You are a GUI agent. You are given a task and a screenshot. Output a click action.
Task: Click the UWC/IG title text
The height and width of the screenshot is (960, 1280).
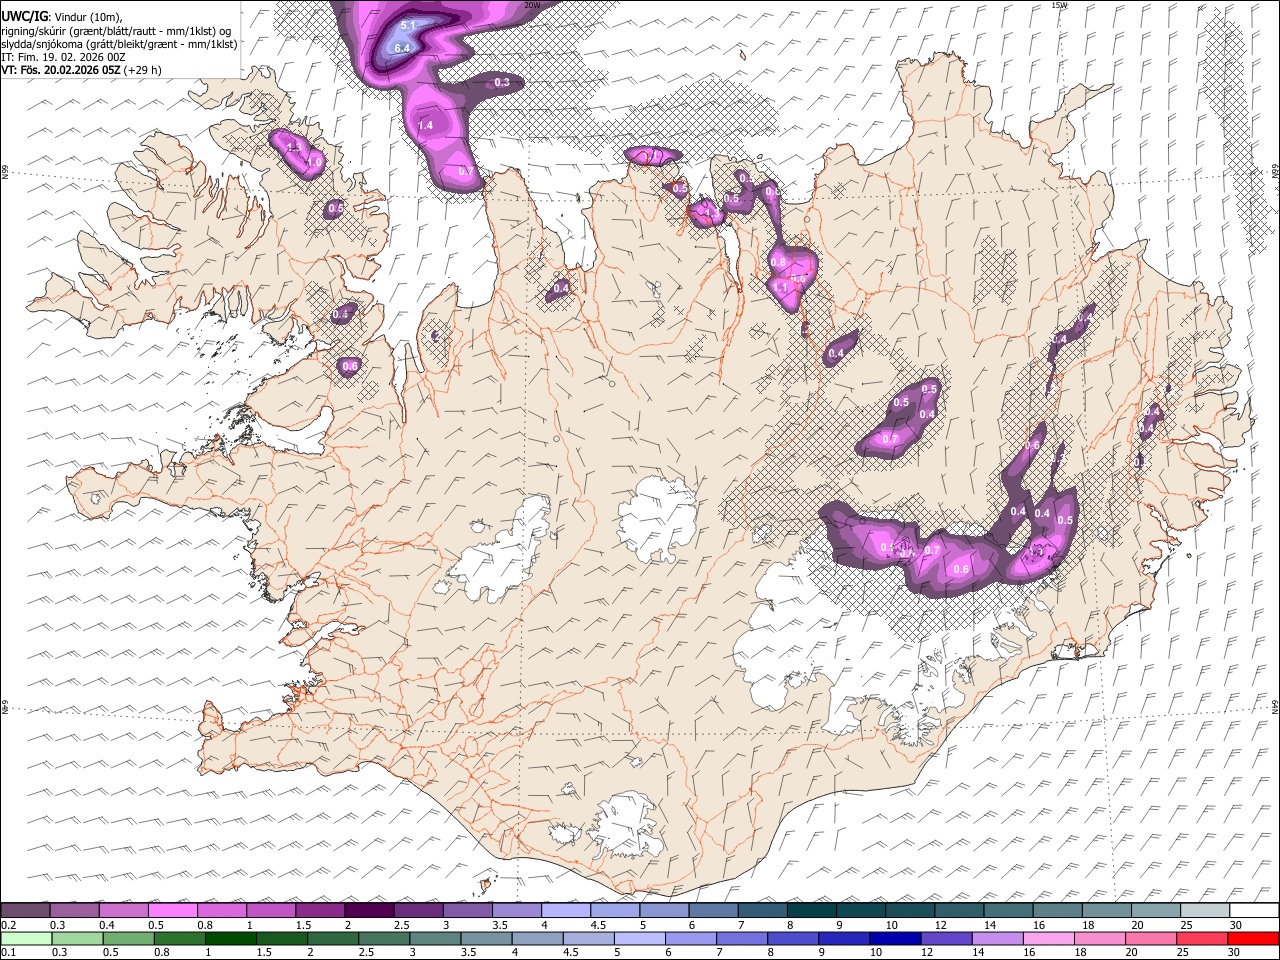pyautogui.click(x=23, y=17)
